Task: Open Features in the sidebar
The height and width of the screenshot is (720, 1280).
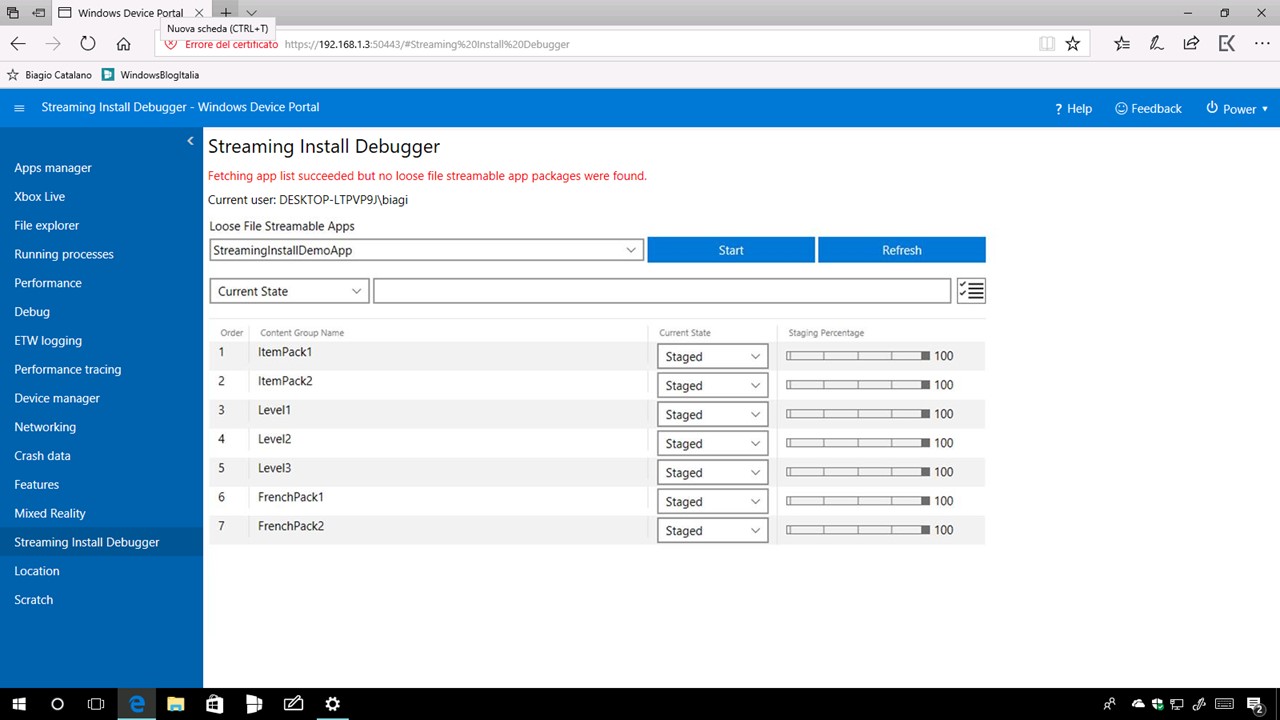Action: 37,485
